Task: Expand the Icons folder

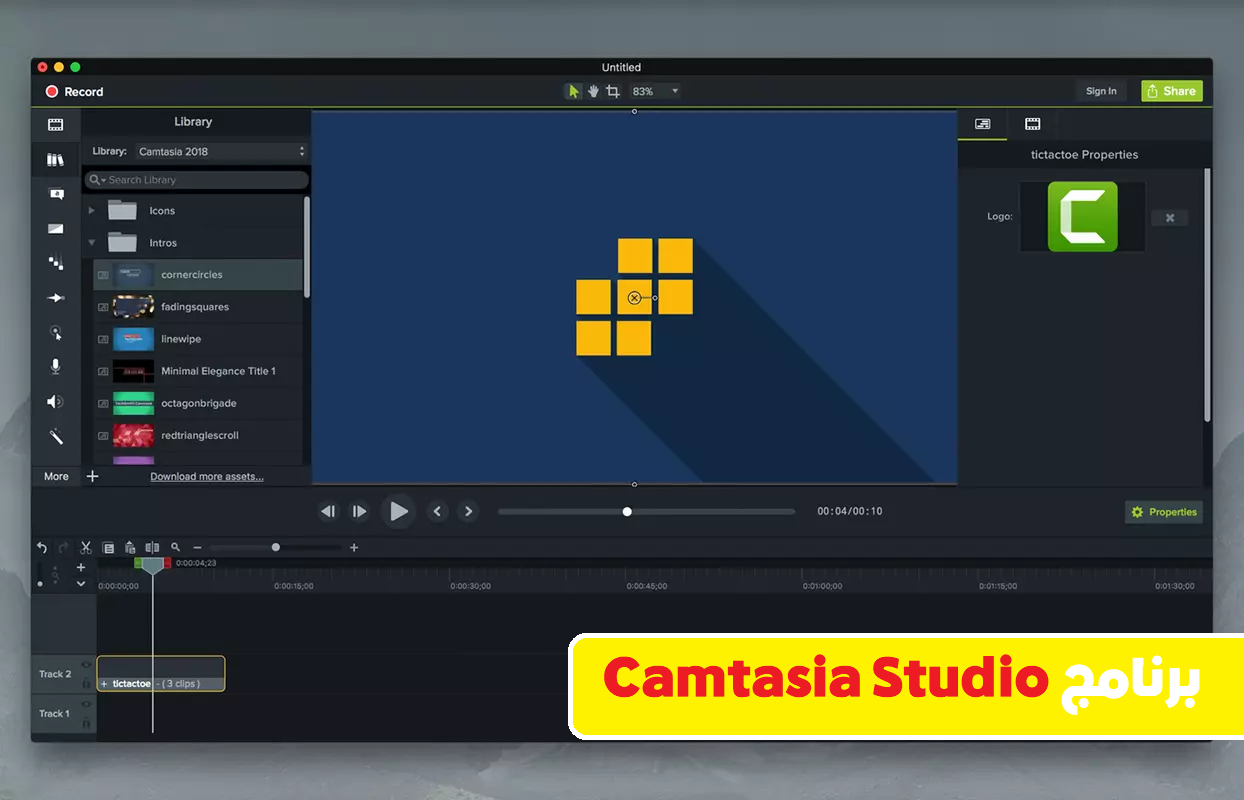Action: coord(92,210)
